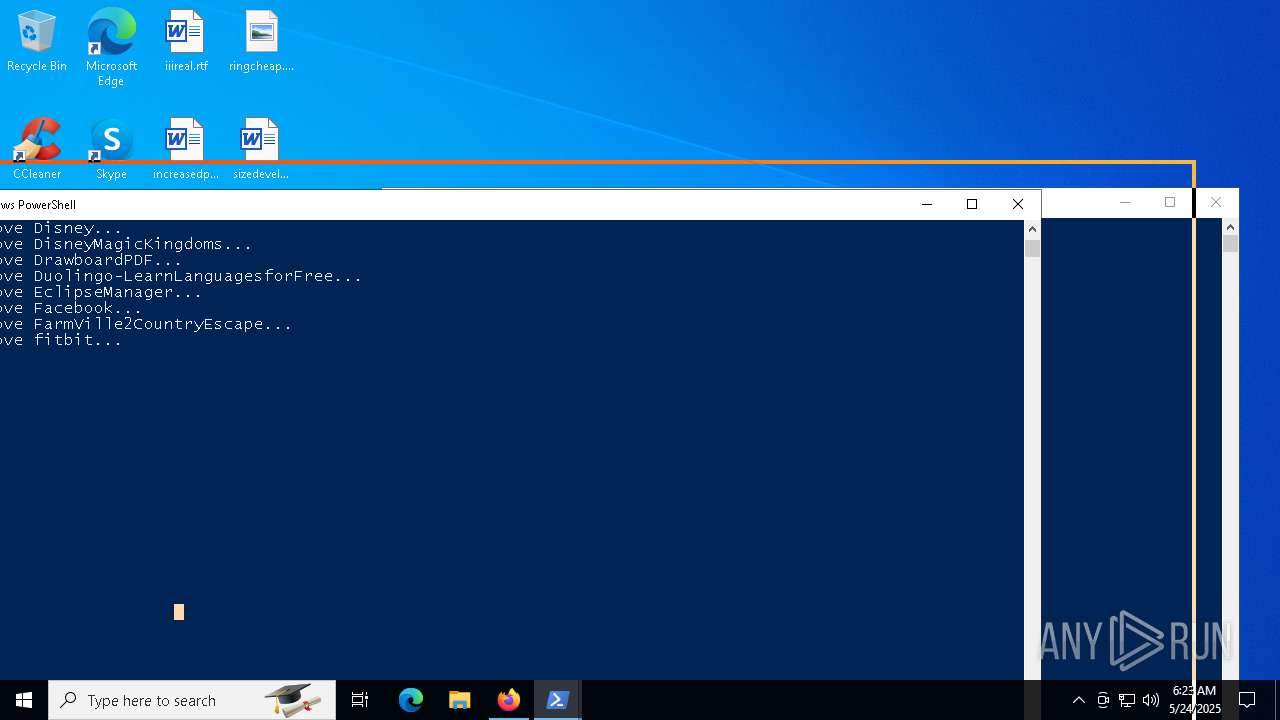
Task: Open the CCleaner desktop shortcut
Action: pos(37,149)
